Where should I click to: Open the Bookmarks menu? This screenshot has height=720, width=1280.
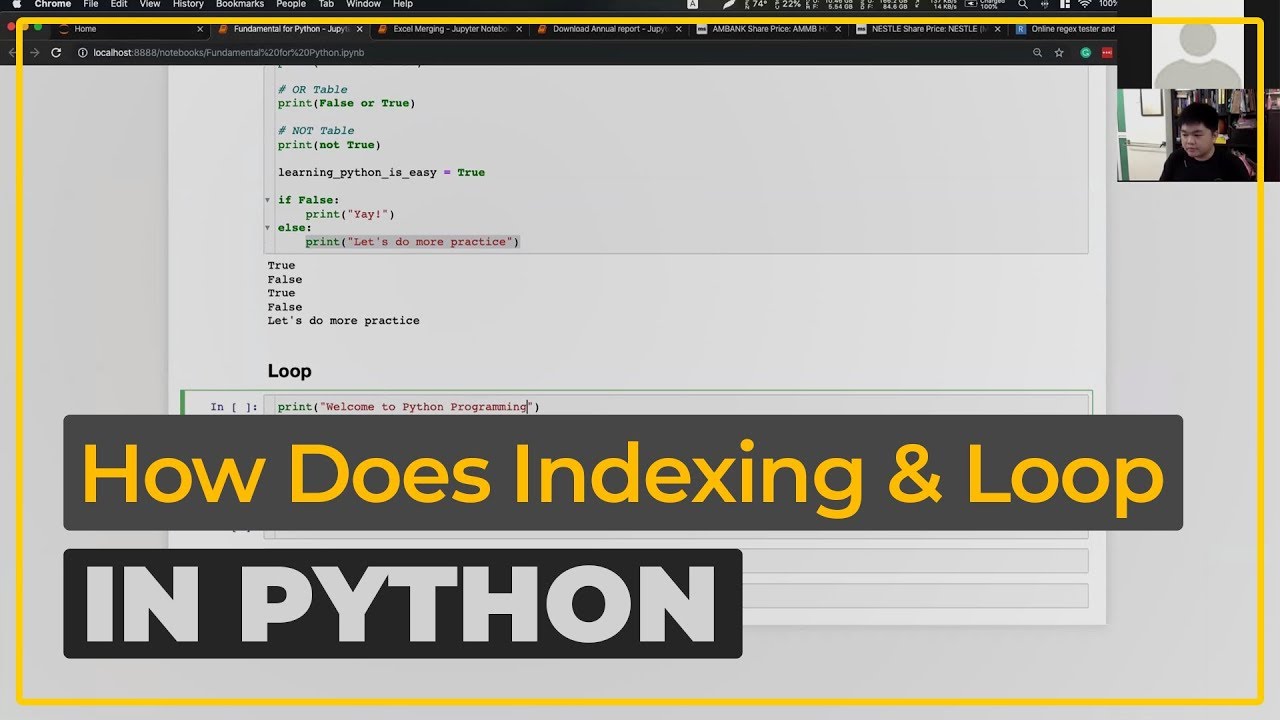point(240,4)
